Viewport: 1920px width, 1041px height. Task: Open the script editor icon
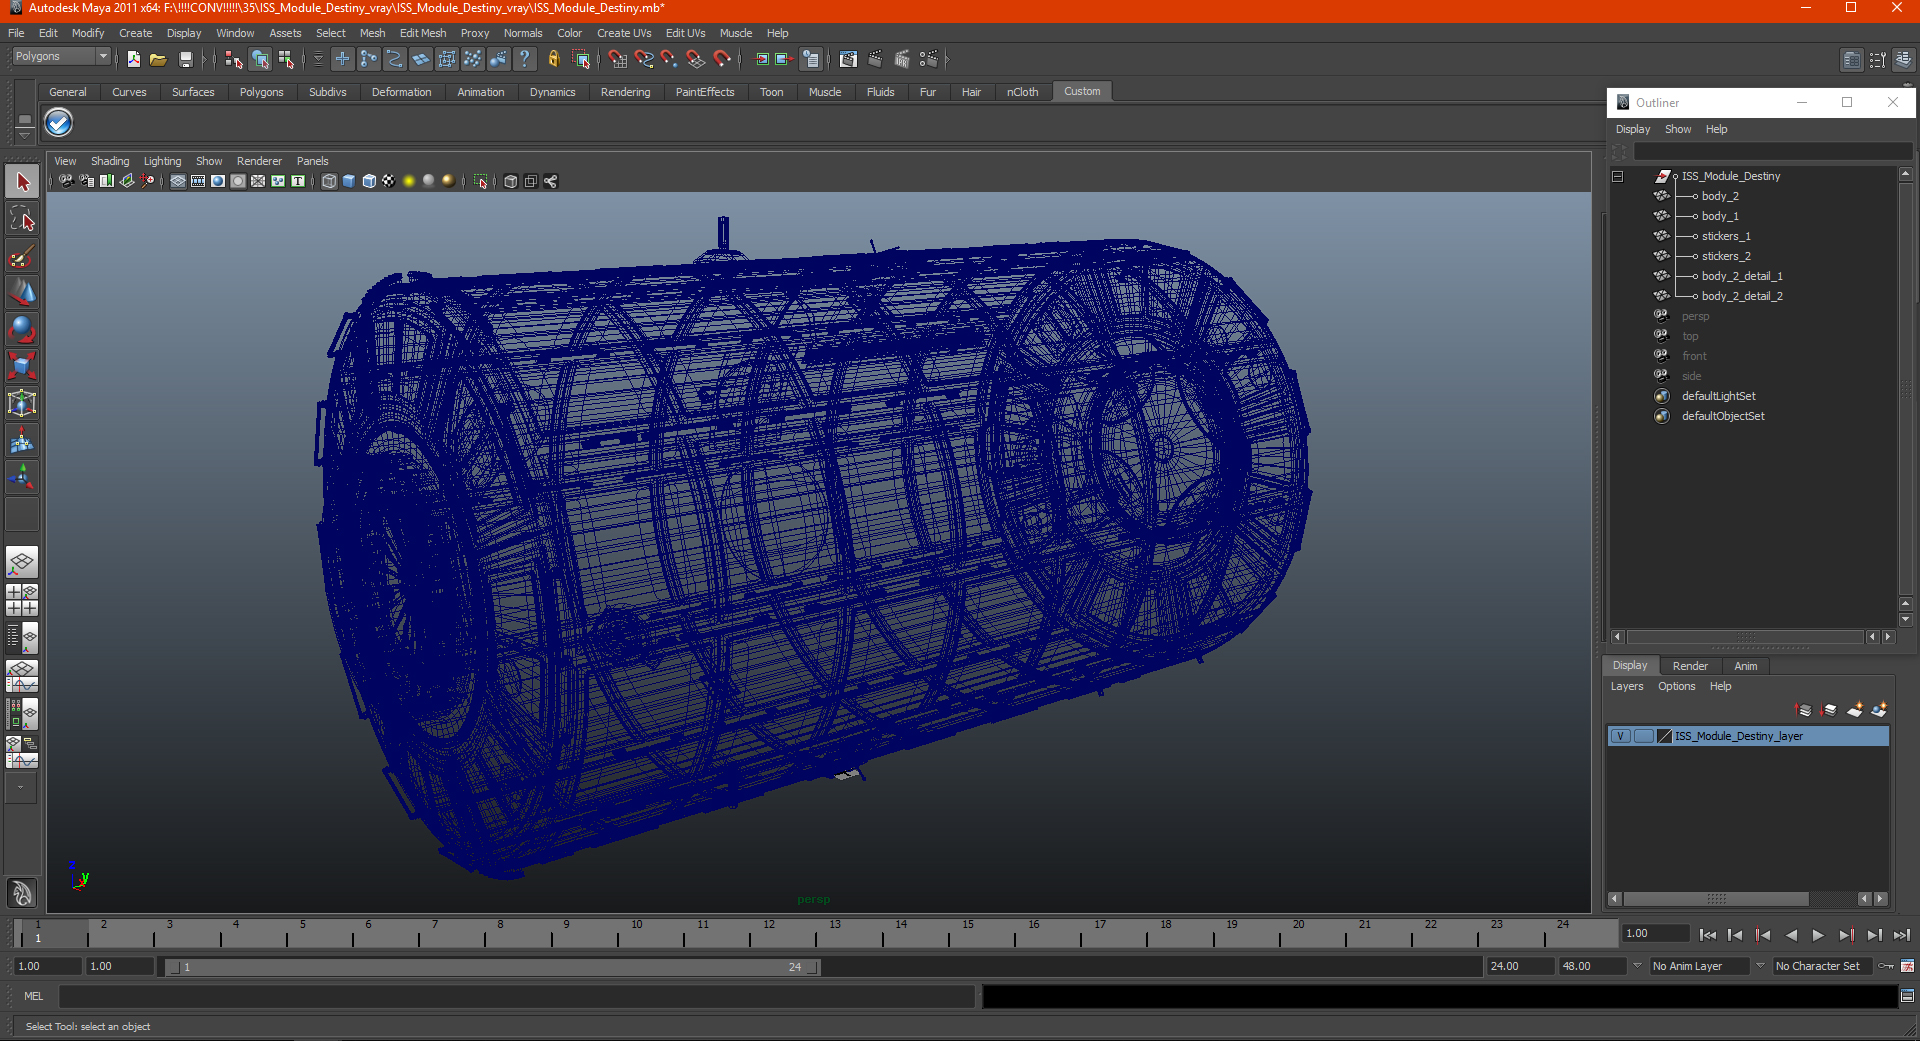coord(1907,996)
